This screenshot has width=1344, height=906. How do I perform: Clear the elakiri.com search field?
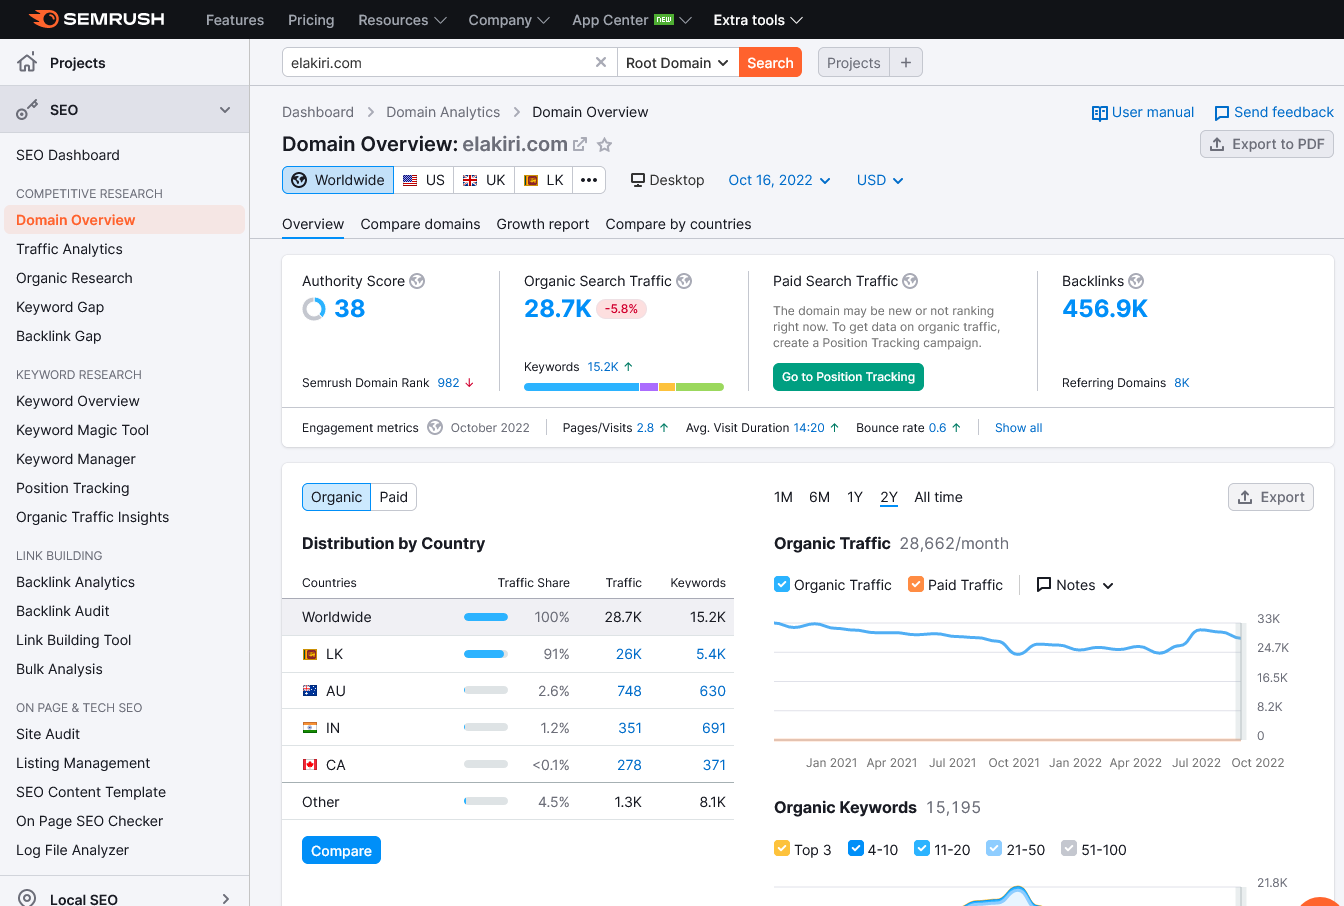[601, 62]
